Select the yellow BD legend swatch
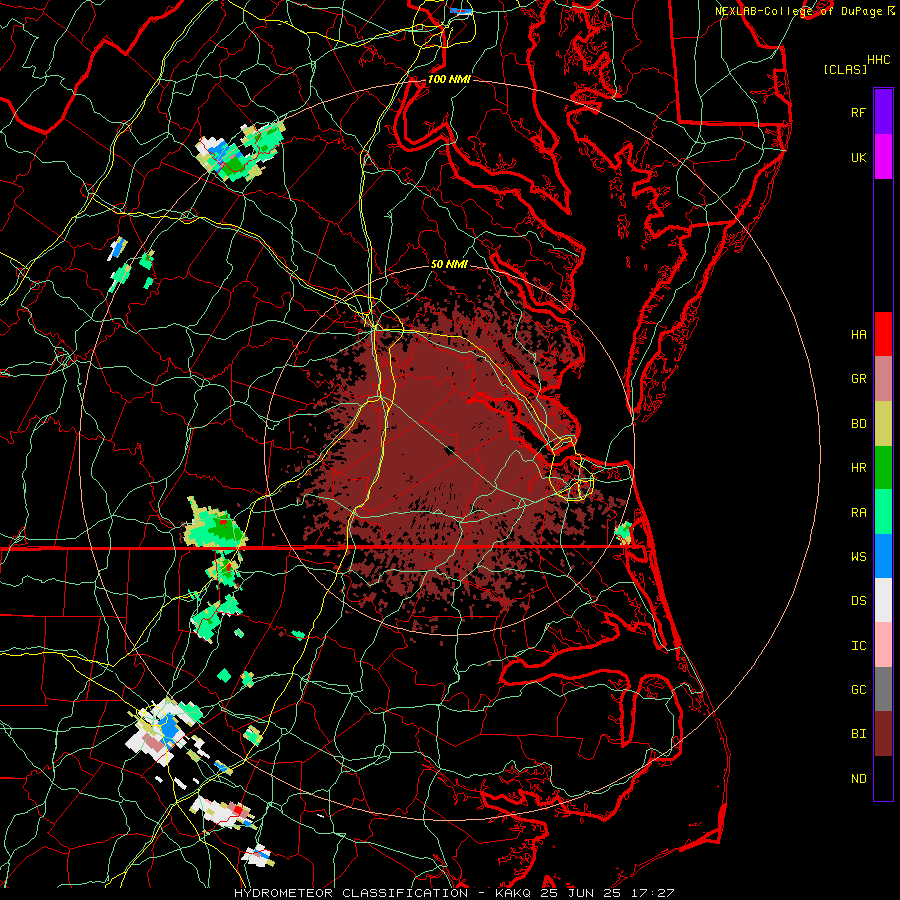Viewport: 900px width, 900px height. coord(883,424)
